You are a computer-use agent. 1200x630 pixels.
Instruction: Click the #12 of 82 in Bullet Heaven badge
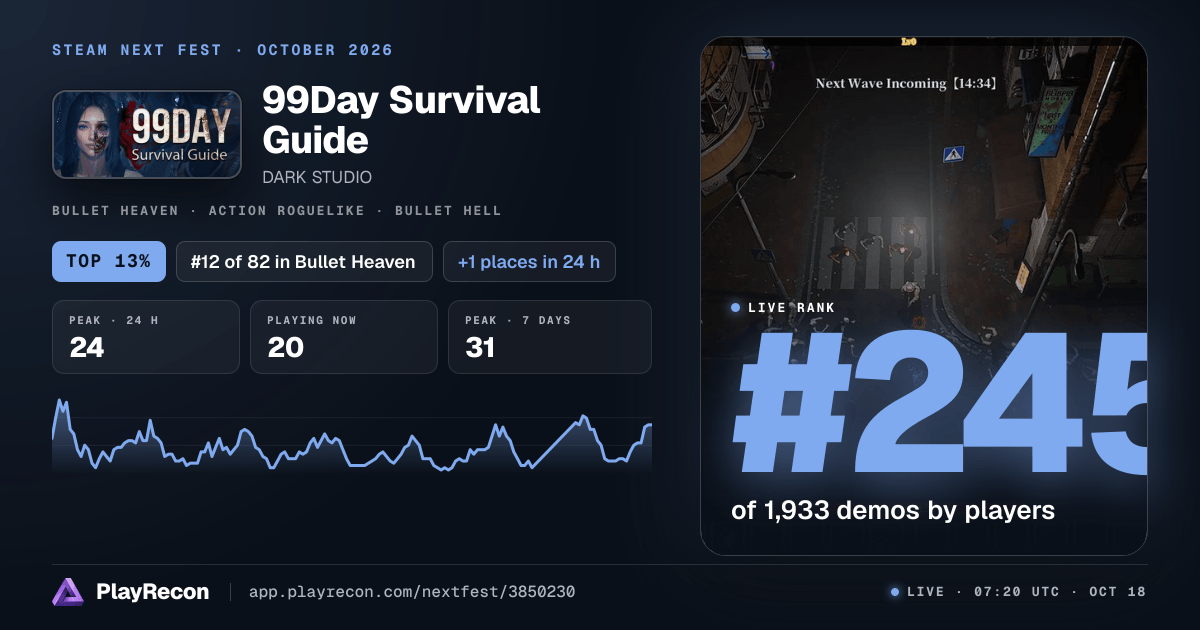point(304,262)
